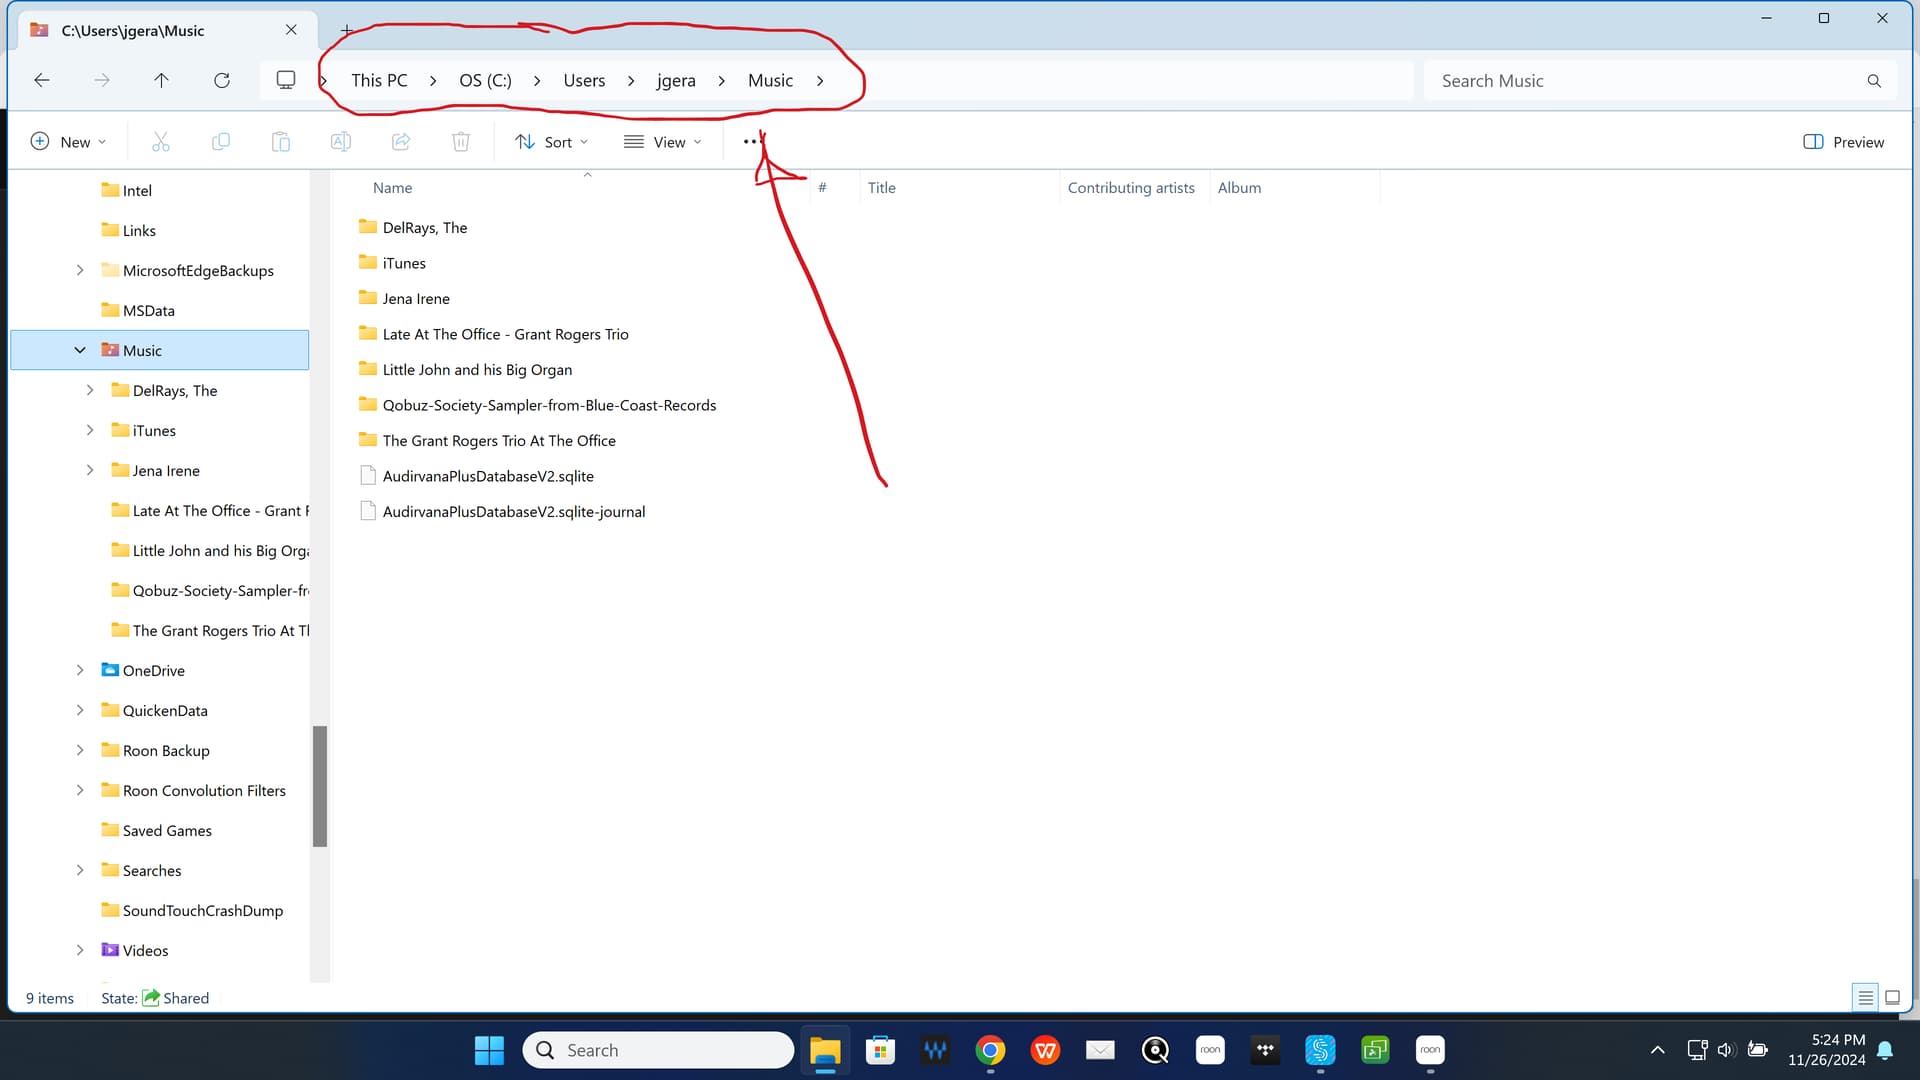Sort by the Title column header
The image size is (1920, 1080).
pyautogui.click(x=881, y=188)
